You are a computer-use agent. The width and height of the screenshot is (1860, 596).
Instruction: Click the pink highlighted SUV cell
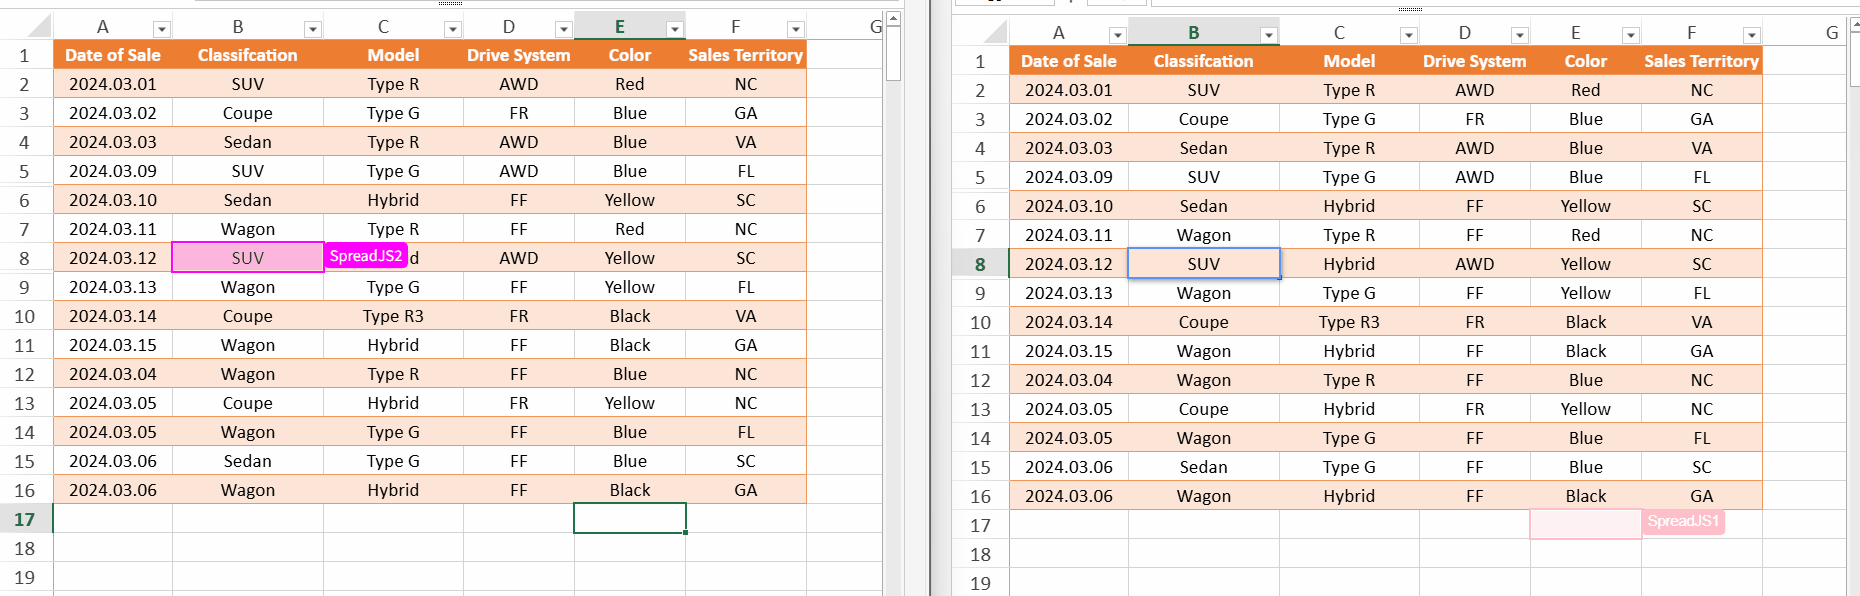pyautogui.click(x=247, y=258)
